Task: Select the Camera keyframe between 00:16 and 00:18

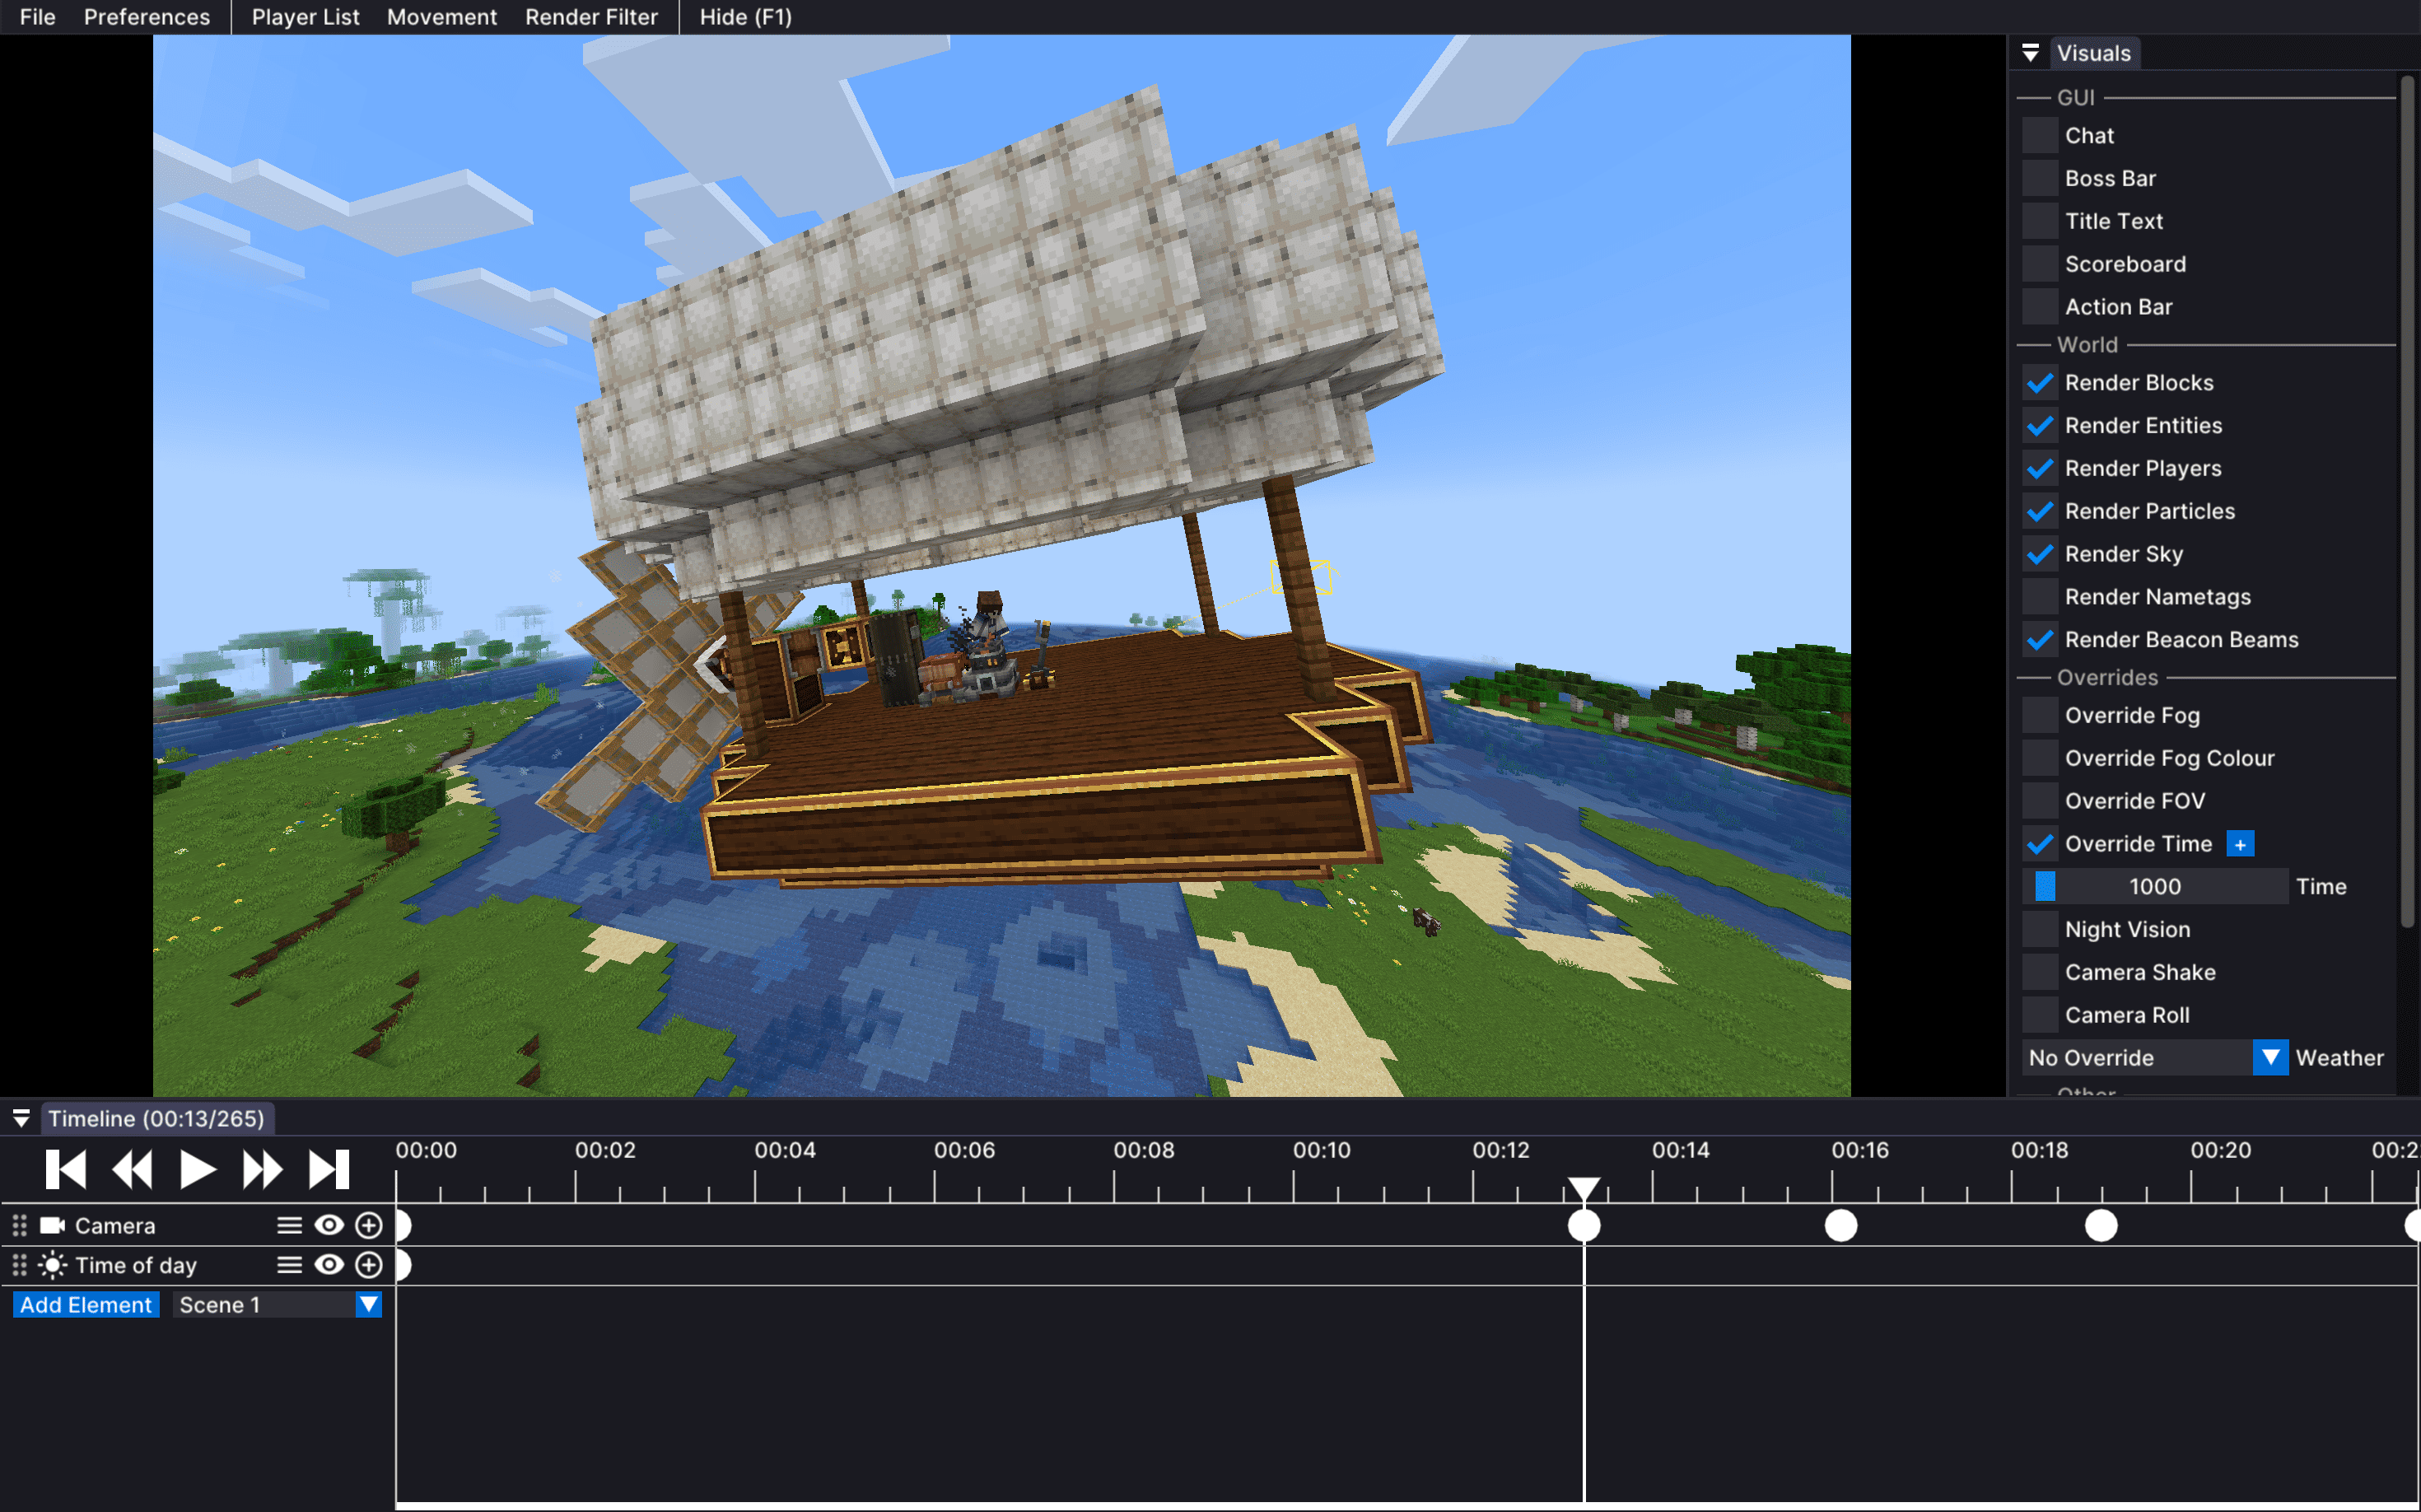Action: click(x=1841, y=1225)
